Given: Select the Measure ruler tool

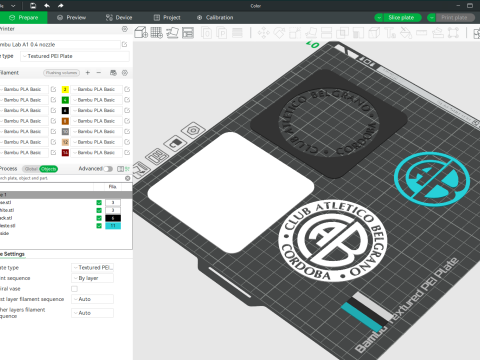Looking at the screenshot, I should [421, 33].
